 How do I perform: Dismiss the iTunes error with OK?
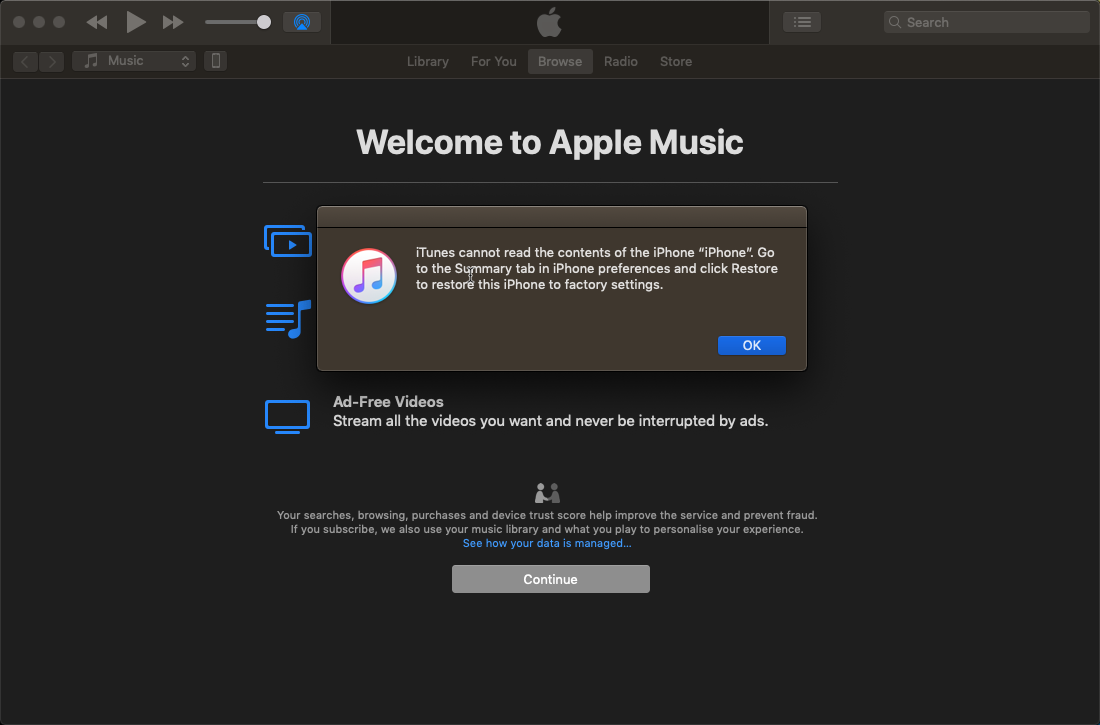[x=751, y=345]
